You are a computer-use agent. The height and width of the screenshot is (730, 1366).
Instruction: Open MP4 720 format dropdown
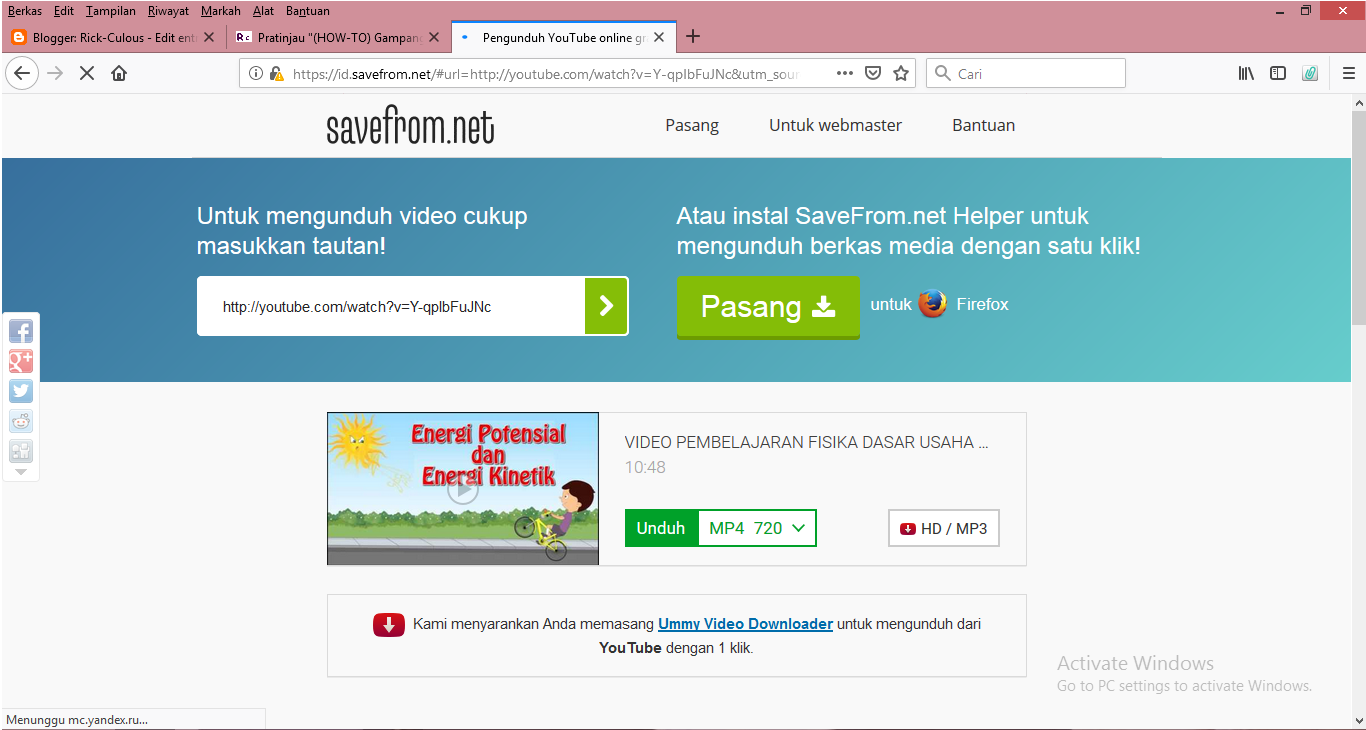[x=757, y=528]
